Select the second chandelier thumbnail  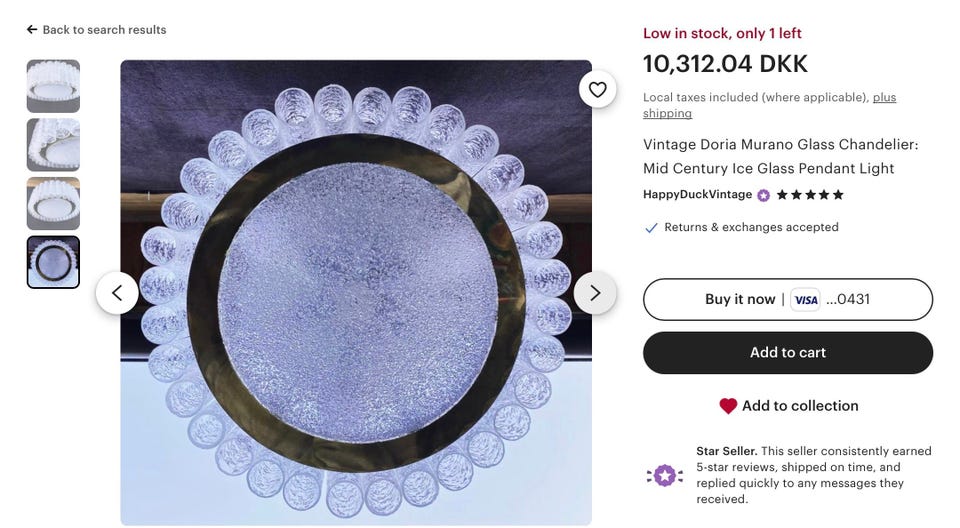pyautogui.click(x=53, y=145)
